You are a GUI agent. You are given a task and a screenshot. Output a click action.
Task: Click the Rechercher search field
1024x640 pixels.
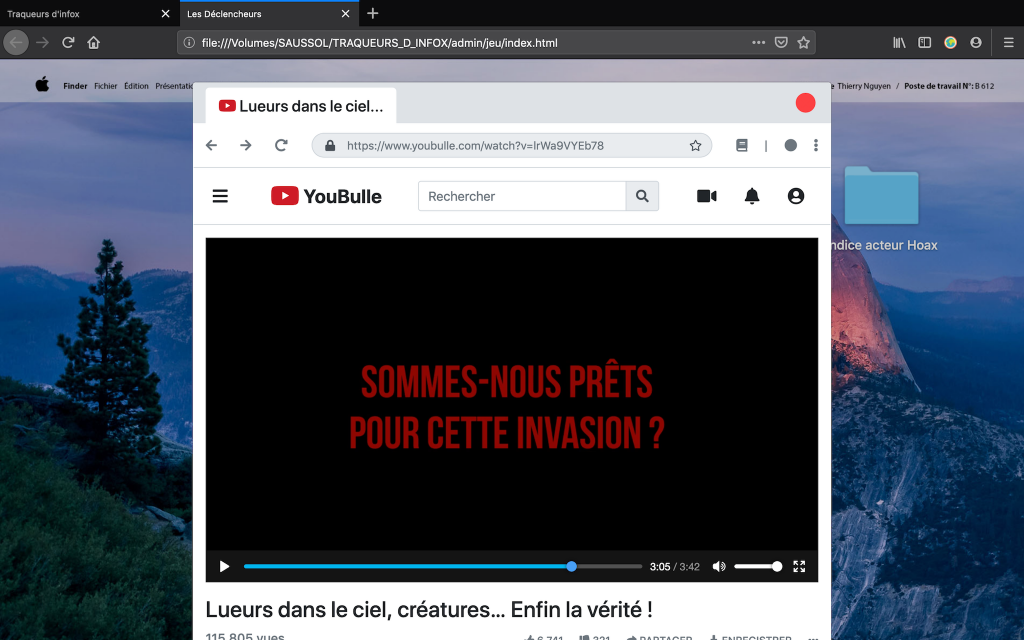[x=522, y=196]
